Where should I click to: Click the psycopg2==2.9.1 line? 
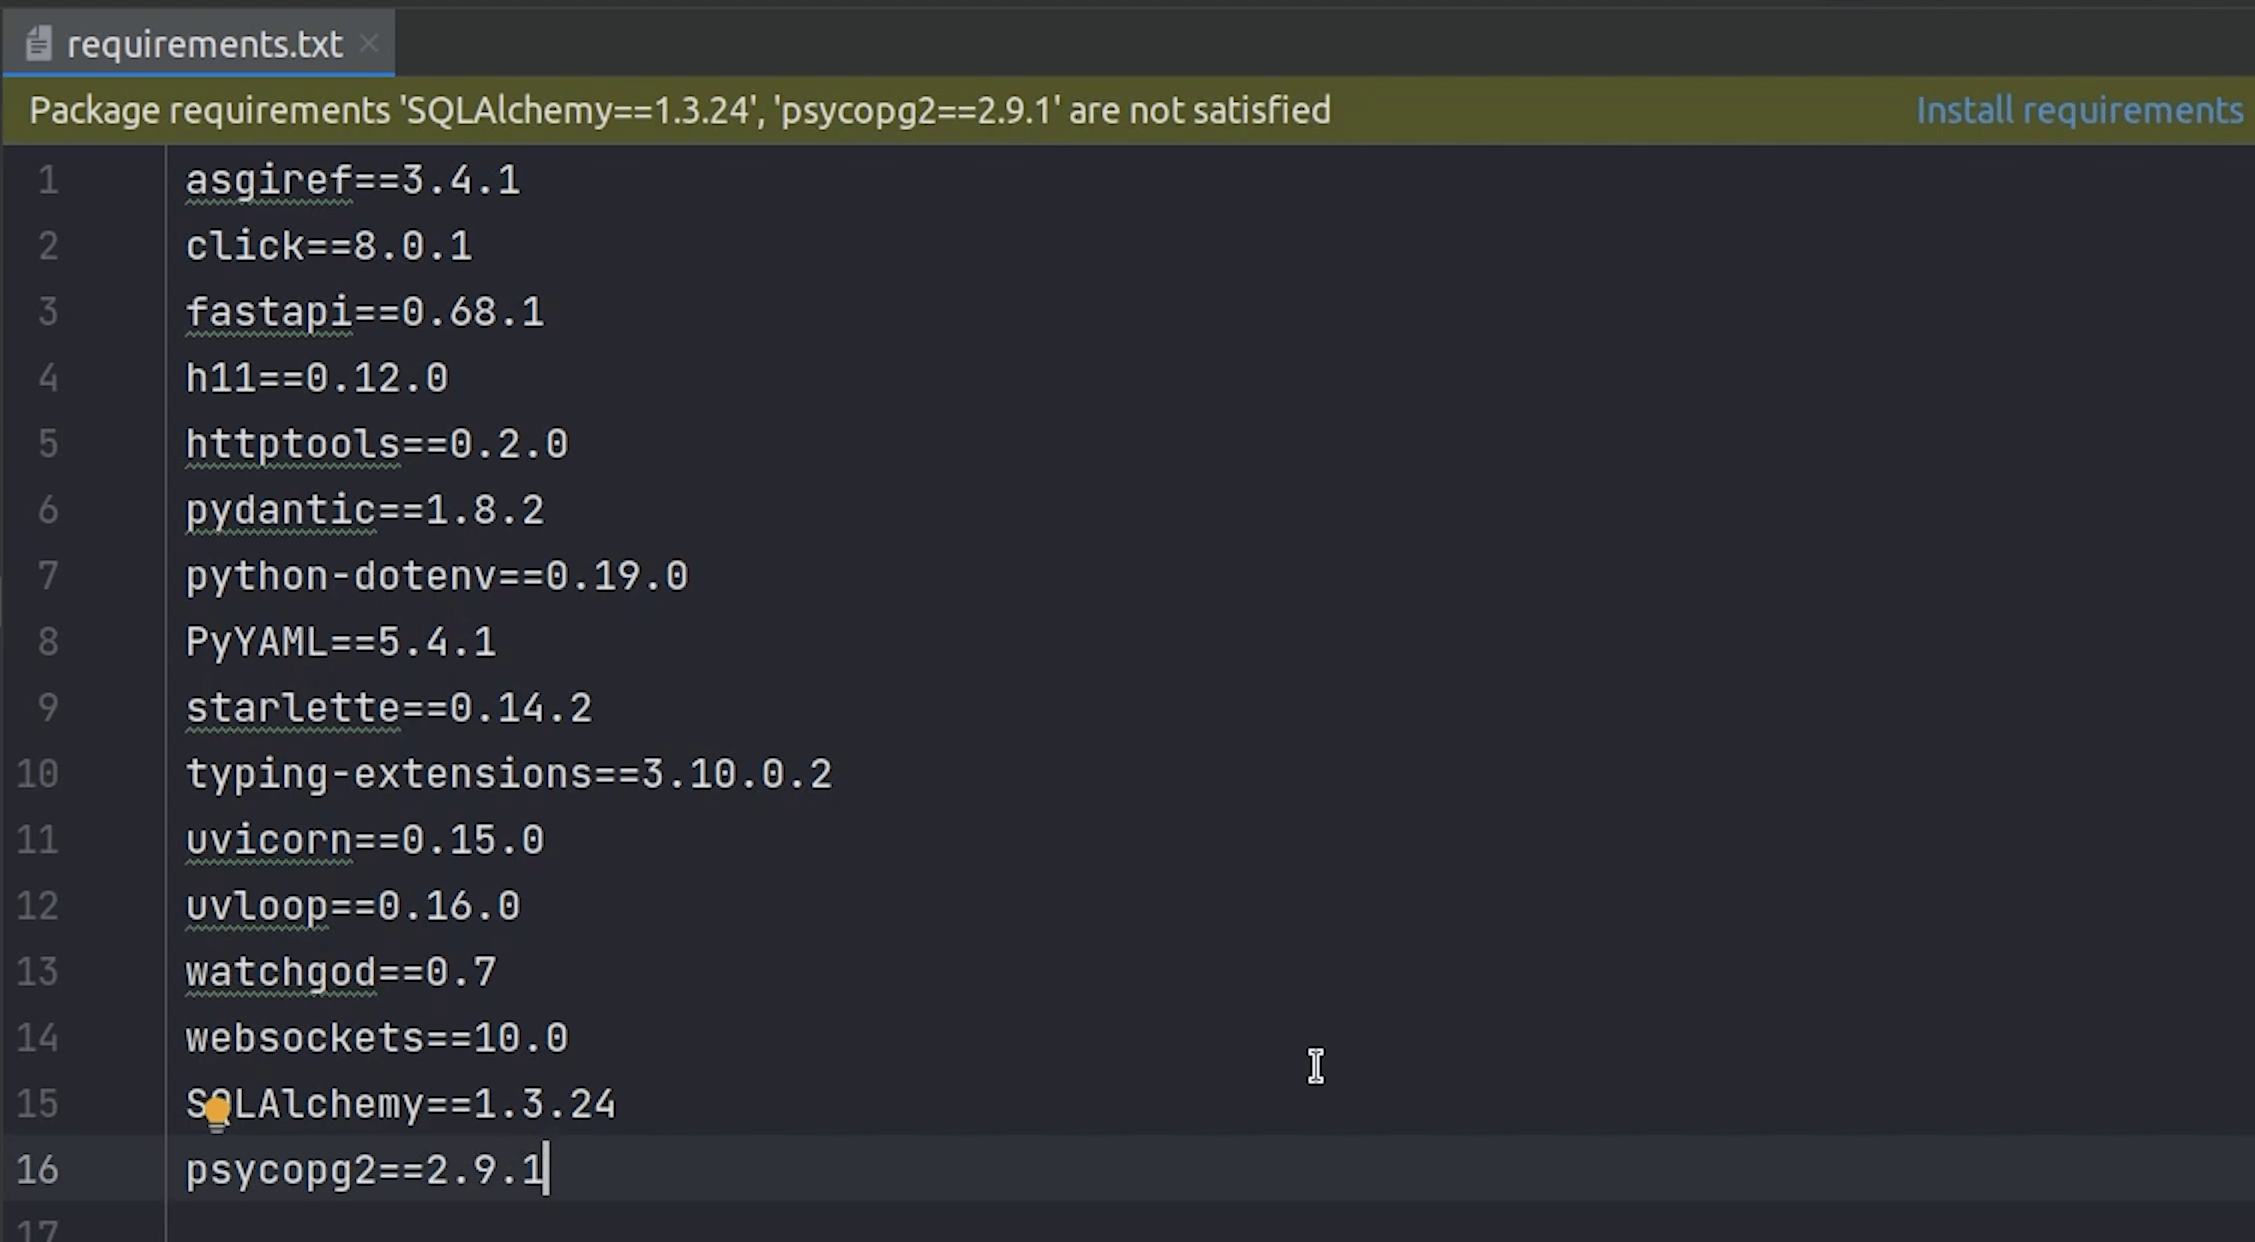click(x=365, y=1170)
